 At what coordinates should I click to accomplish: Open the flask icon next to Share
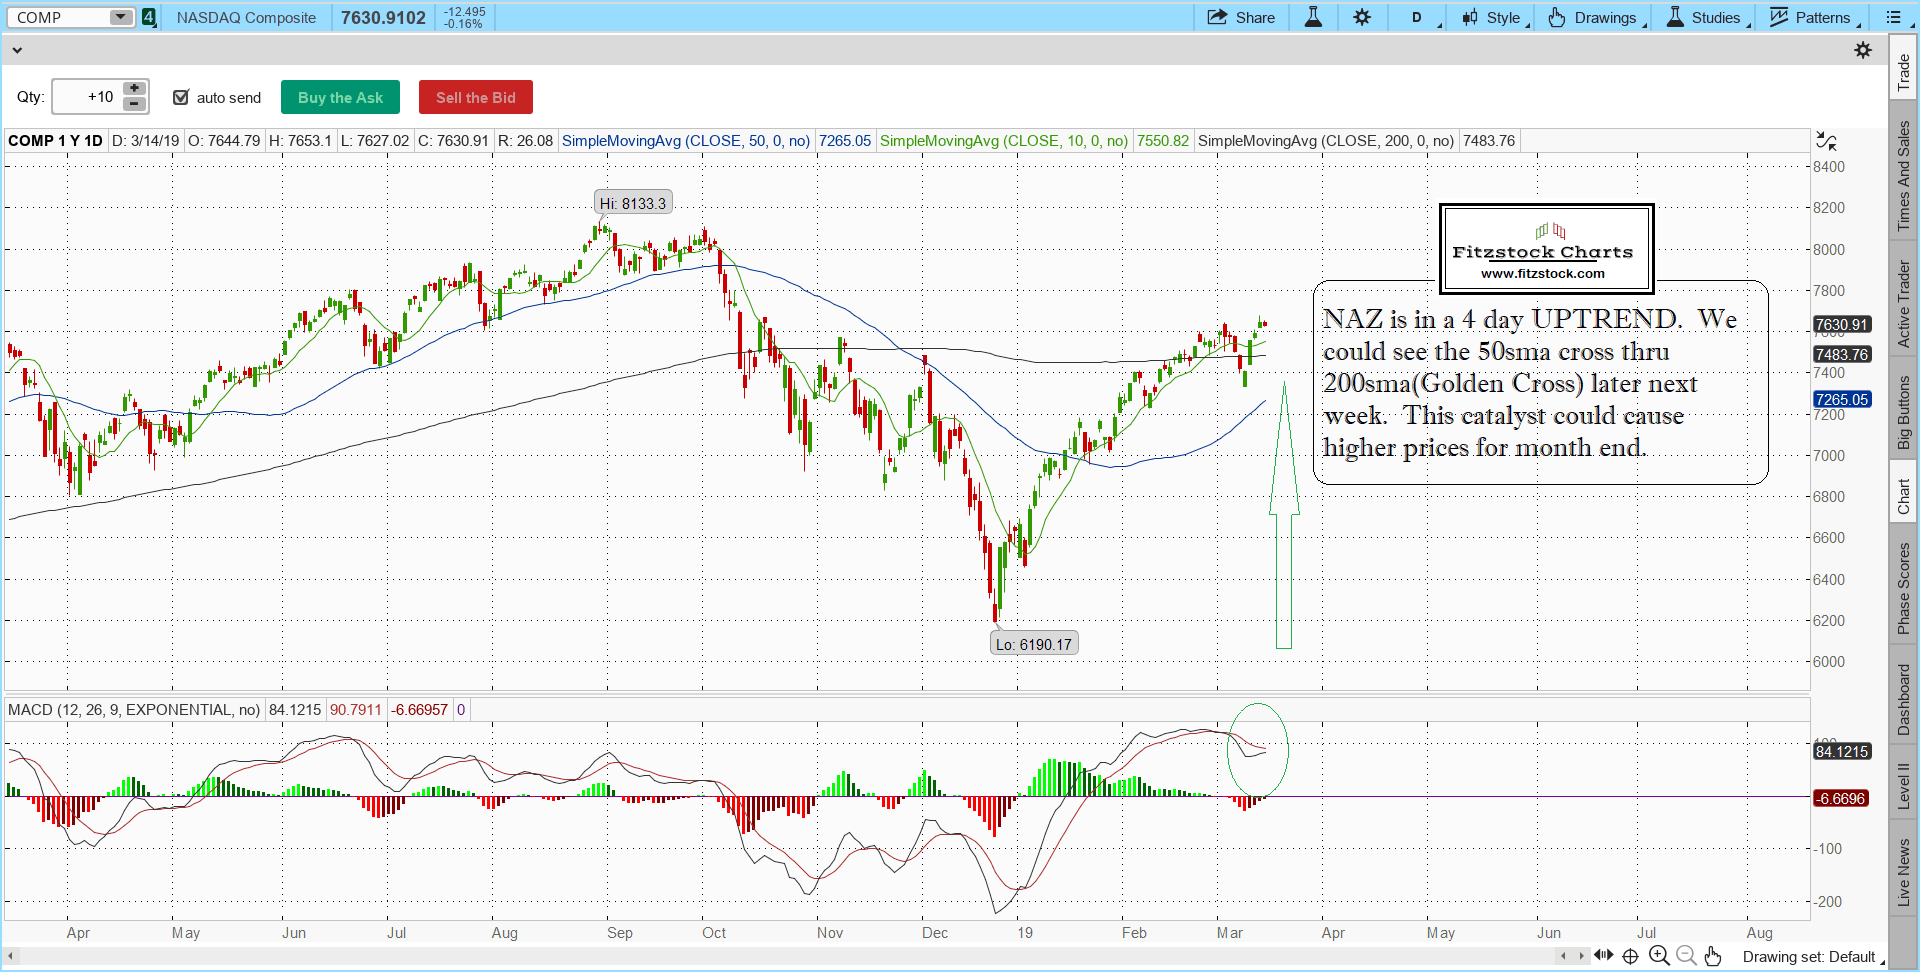[x=1313, y=17]
